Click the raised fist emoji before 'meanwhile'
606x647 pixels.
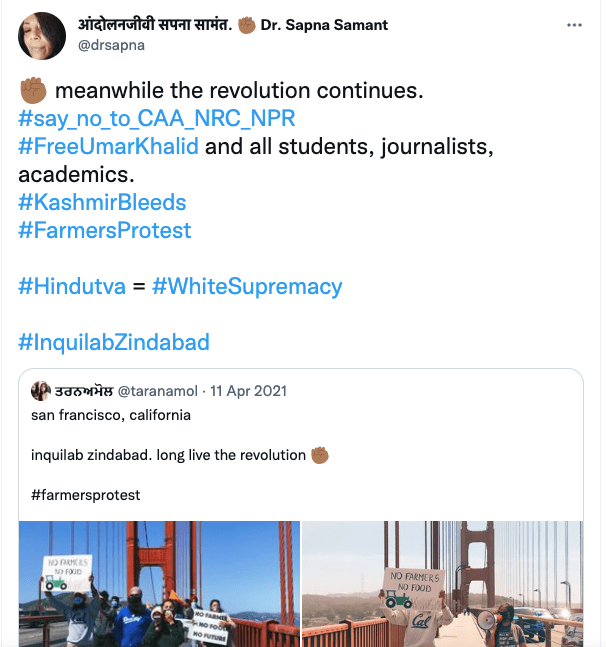pyautogui.click(x=33, y=92)
